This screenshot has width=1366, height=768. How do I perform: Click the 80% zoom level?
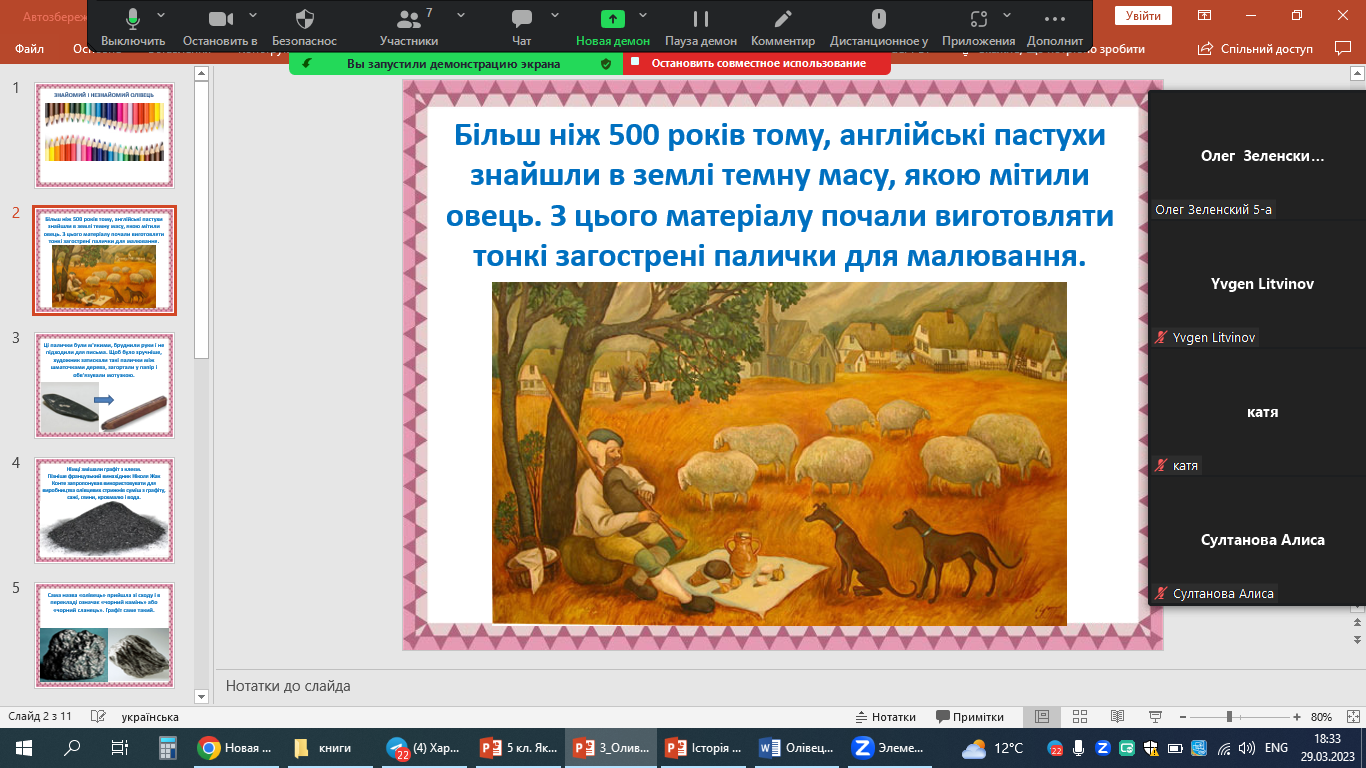[1321, 717]
